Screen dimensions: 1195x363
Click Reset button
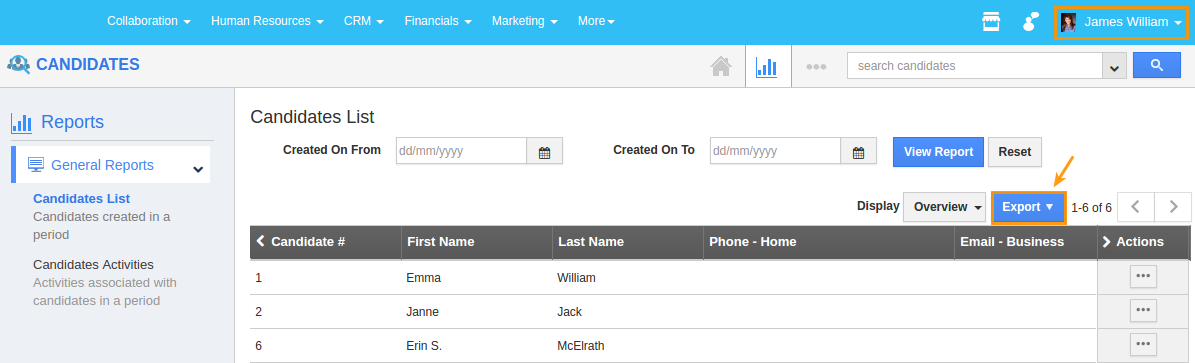[x=1014, y=152]
